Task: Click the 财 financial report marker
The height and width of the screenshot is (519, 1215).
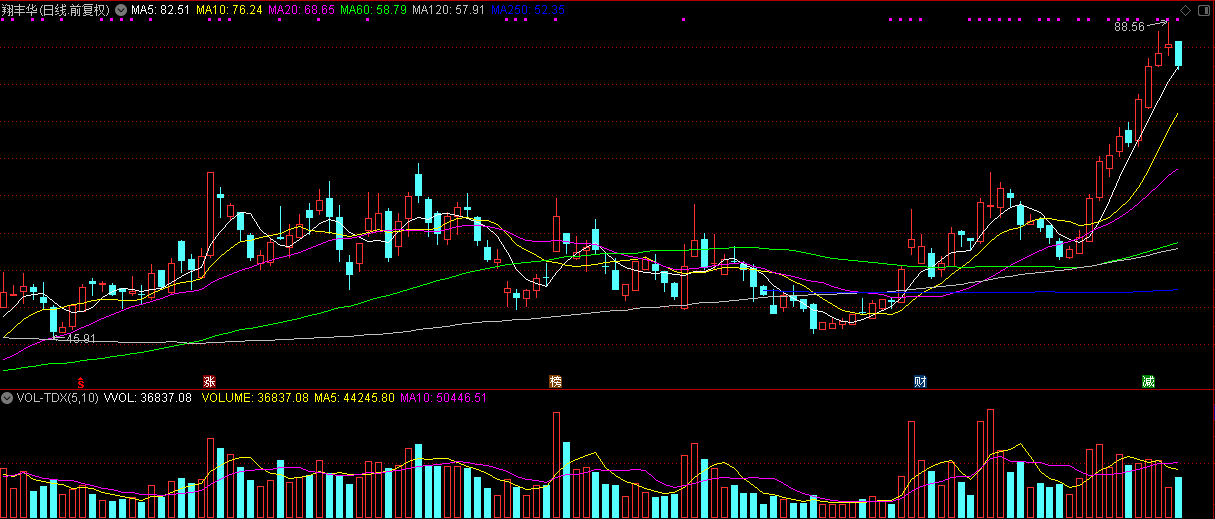Action: pos(919,382)
